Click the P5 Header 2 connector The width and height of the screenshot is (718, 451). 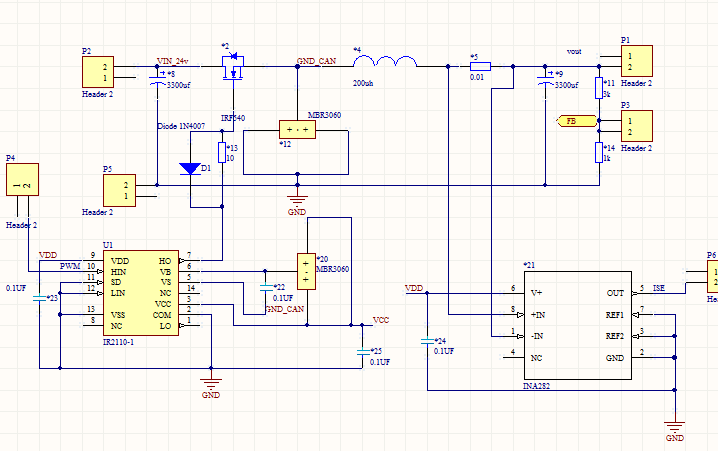(x=120, y=190)
